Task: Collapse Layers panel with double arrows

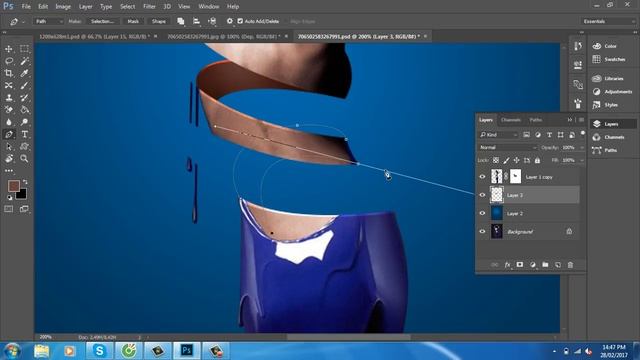Action: [x=569, y=120]
